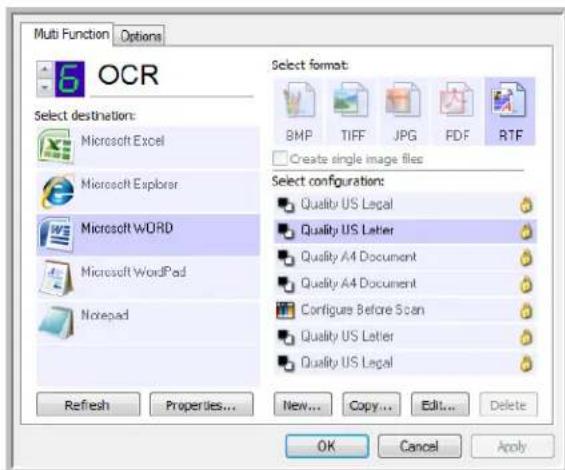Click the Copy... configuration button
Viewport: 565px width, 470px height.
371,405
